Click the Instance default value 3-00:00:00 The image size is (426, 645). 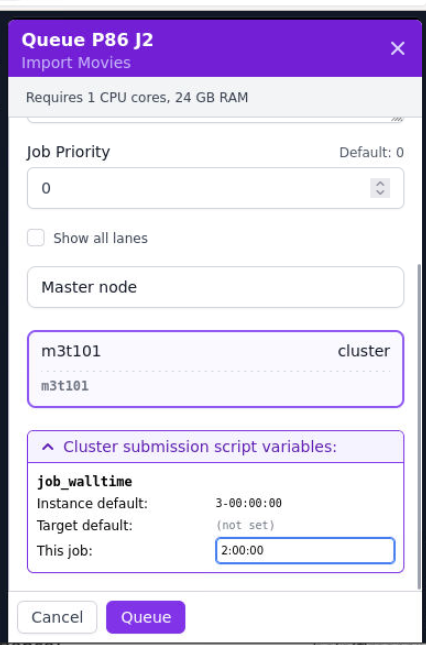(249, 503)
